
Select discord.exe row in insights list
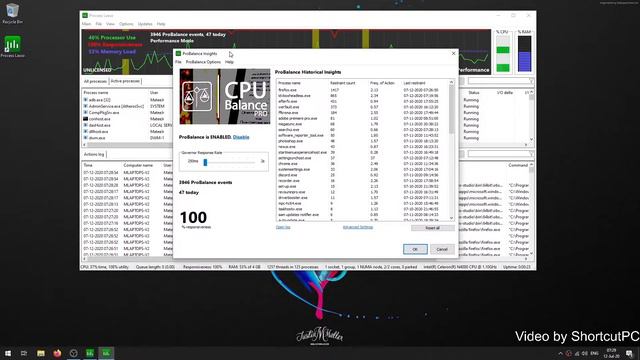click(x=362, y=175)
